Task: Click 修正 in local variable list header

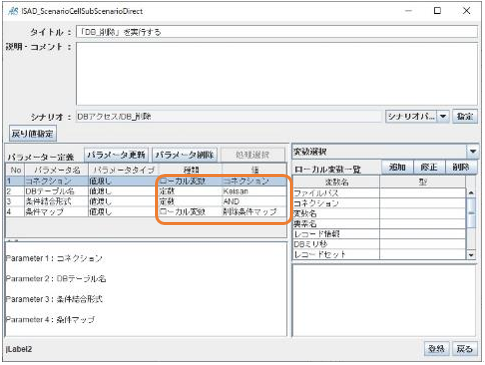Action: coord(429,167)
